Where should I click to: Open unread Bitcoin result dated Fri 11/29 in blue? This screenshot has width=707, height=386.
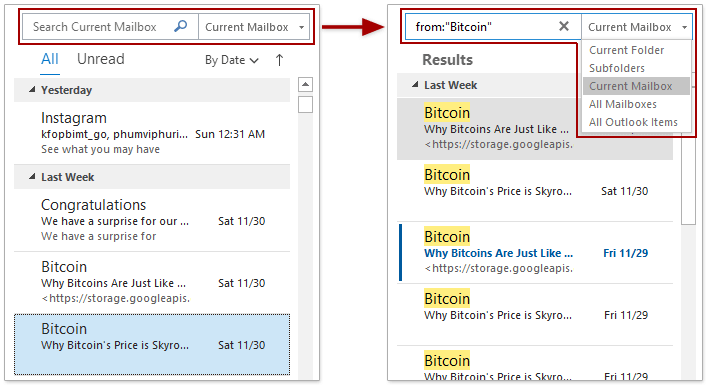[535, 253]
